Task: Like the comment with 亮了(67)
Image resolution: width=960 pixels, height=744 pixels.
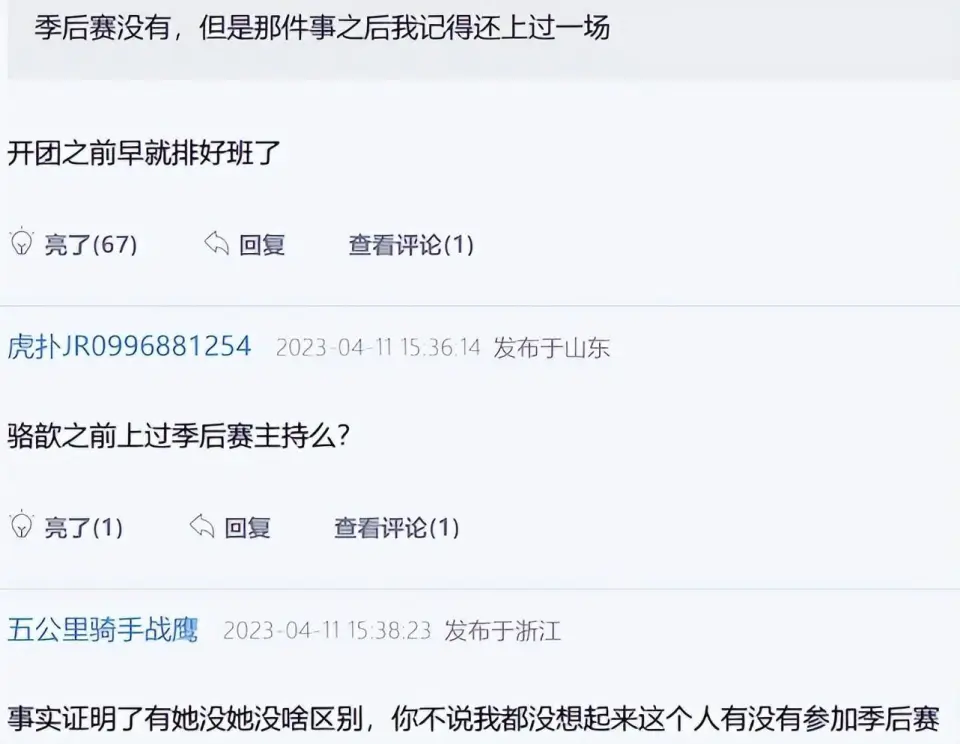Action: (91, 244)
